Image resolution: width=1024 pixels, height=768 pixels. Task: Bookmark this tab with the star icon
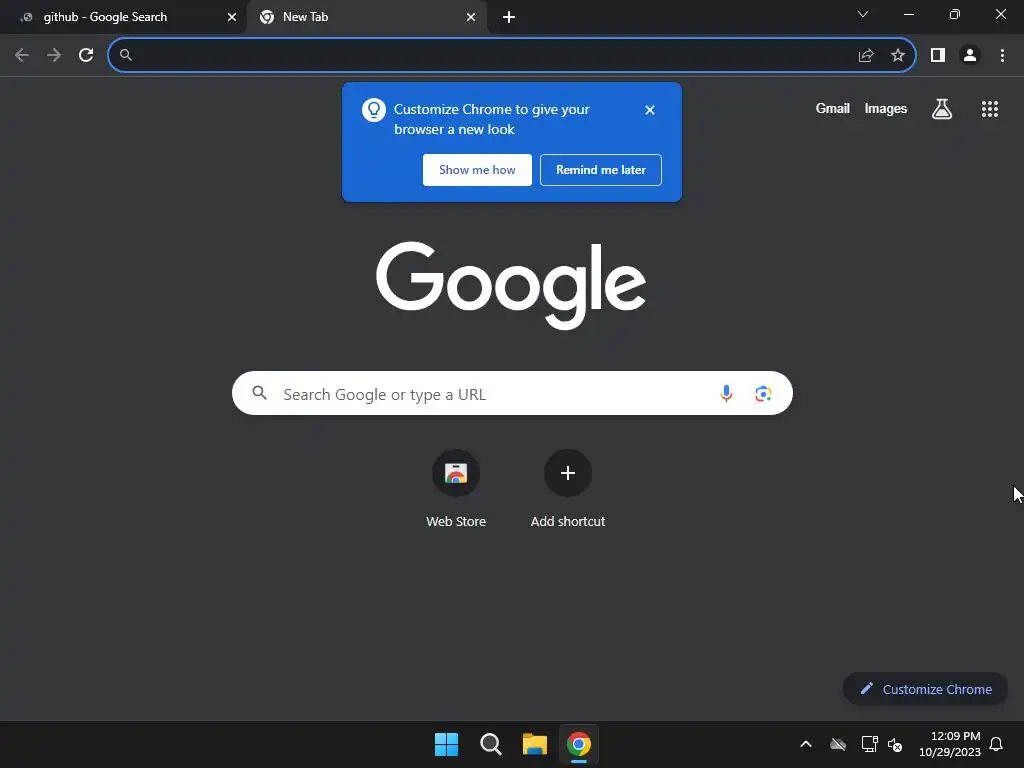click(898, 56)
